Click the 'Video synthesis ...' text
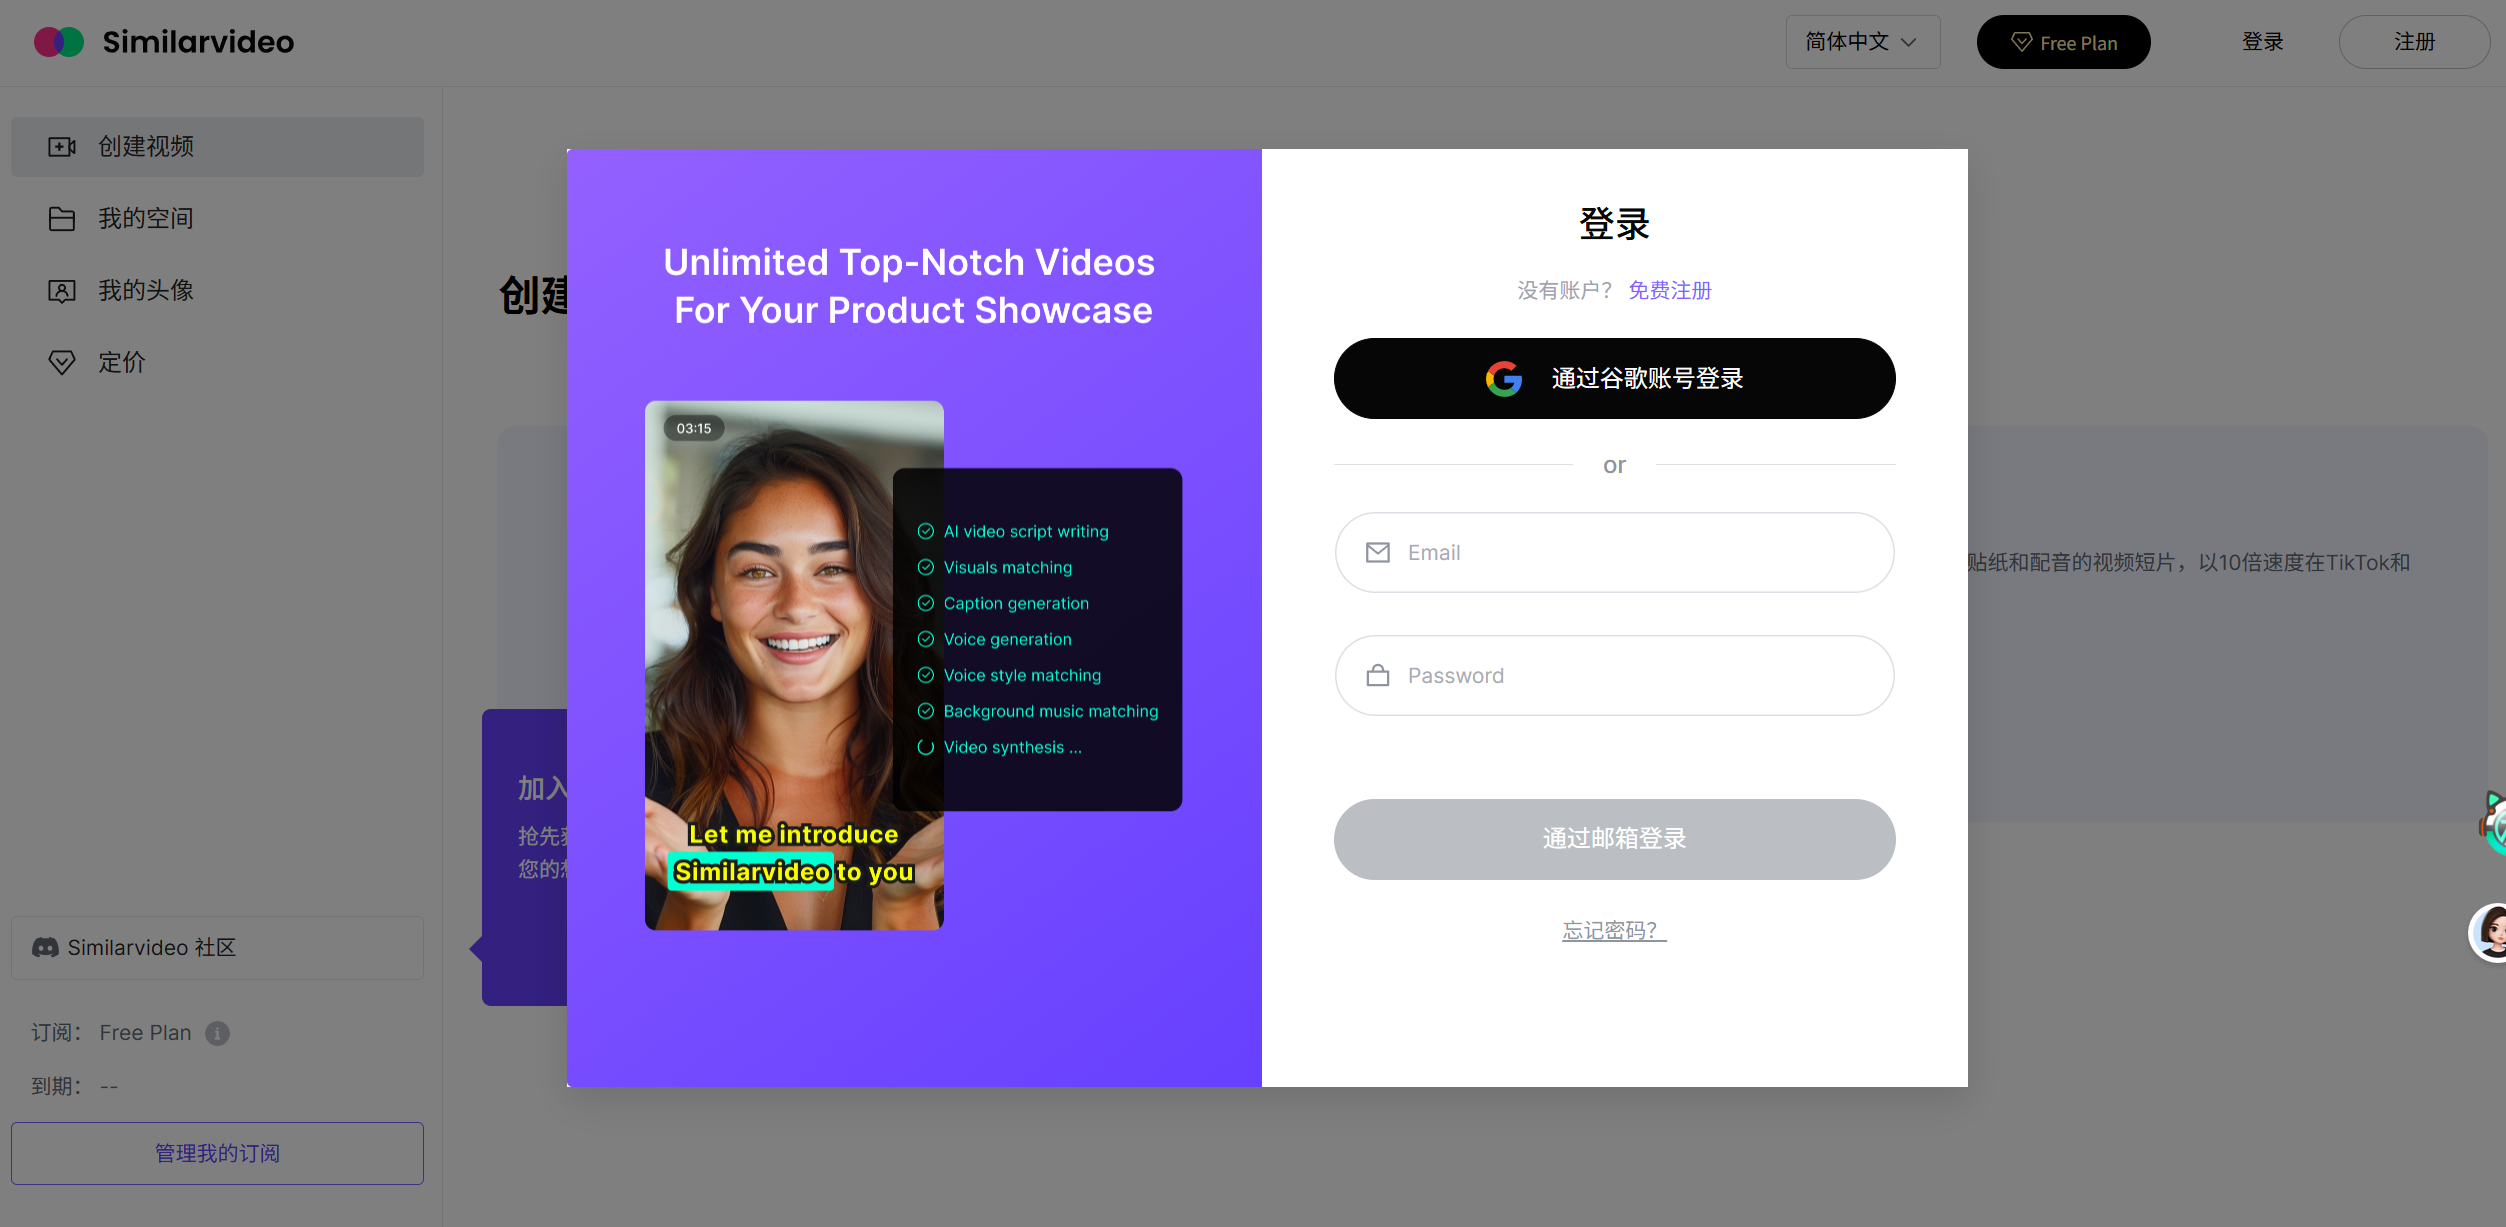The image size is (2506, 1227). [1013, 748]
